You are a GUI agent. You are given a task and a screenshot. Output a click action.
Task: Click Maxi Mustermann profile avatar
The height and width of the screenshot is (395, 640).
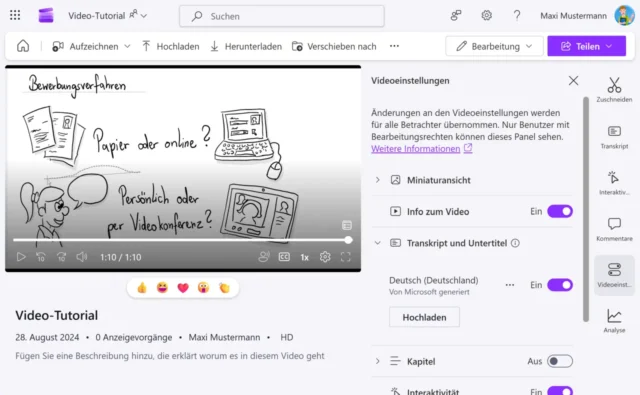click(x=624, y=16)
